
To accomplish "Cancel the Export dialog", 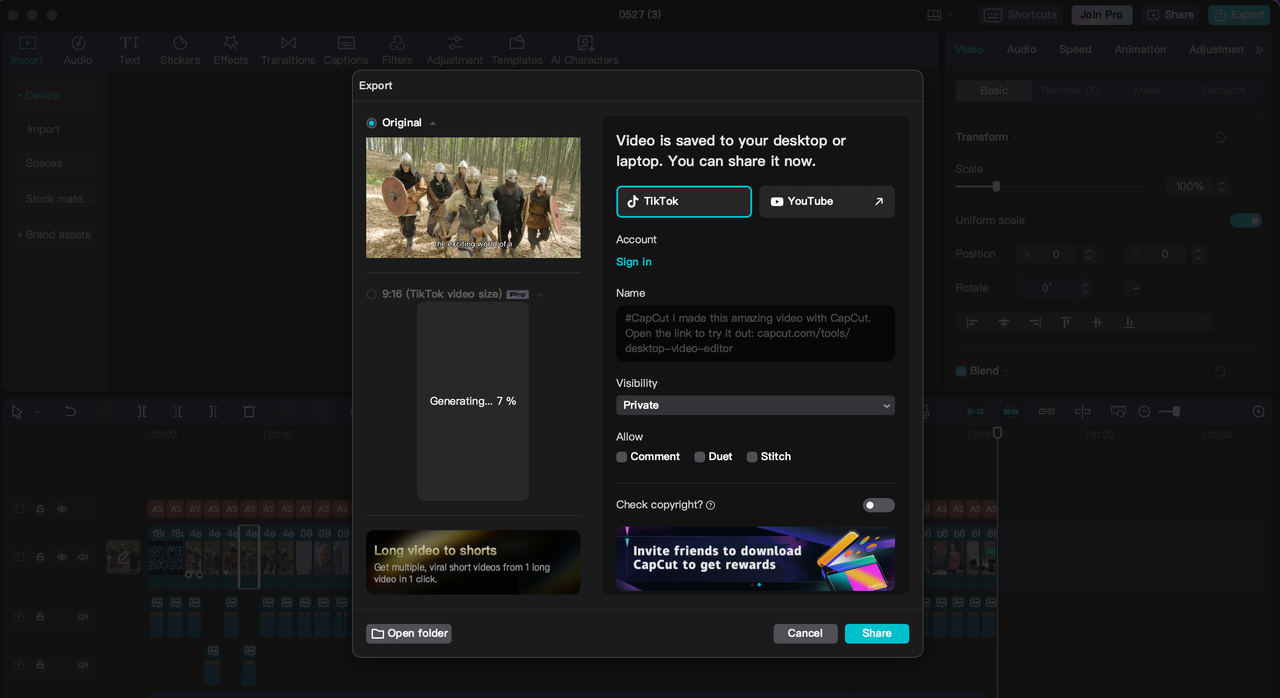I will tap(805, 633).
